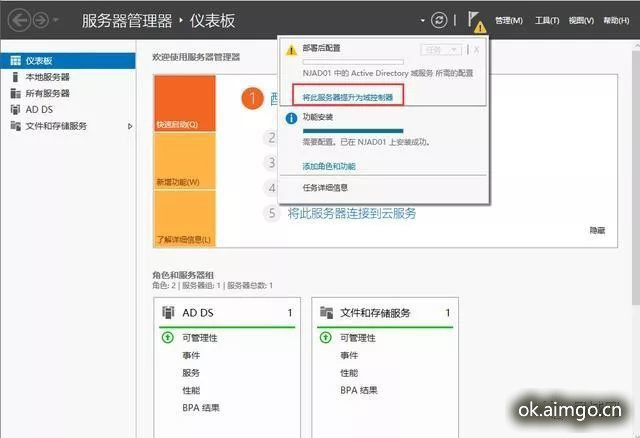Open the 帮助(H) menu
This screenshot has width=640, height=438.
tap(616, 20)
